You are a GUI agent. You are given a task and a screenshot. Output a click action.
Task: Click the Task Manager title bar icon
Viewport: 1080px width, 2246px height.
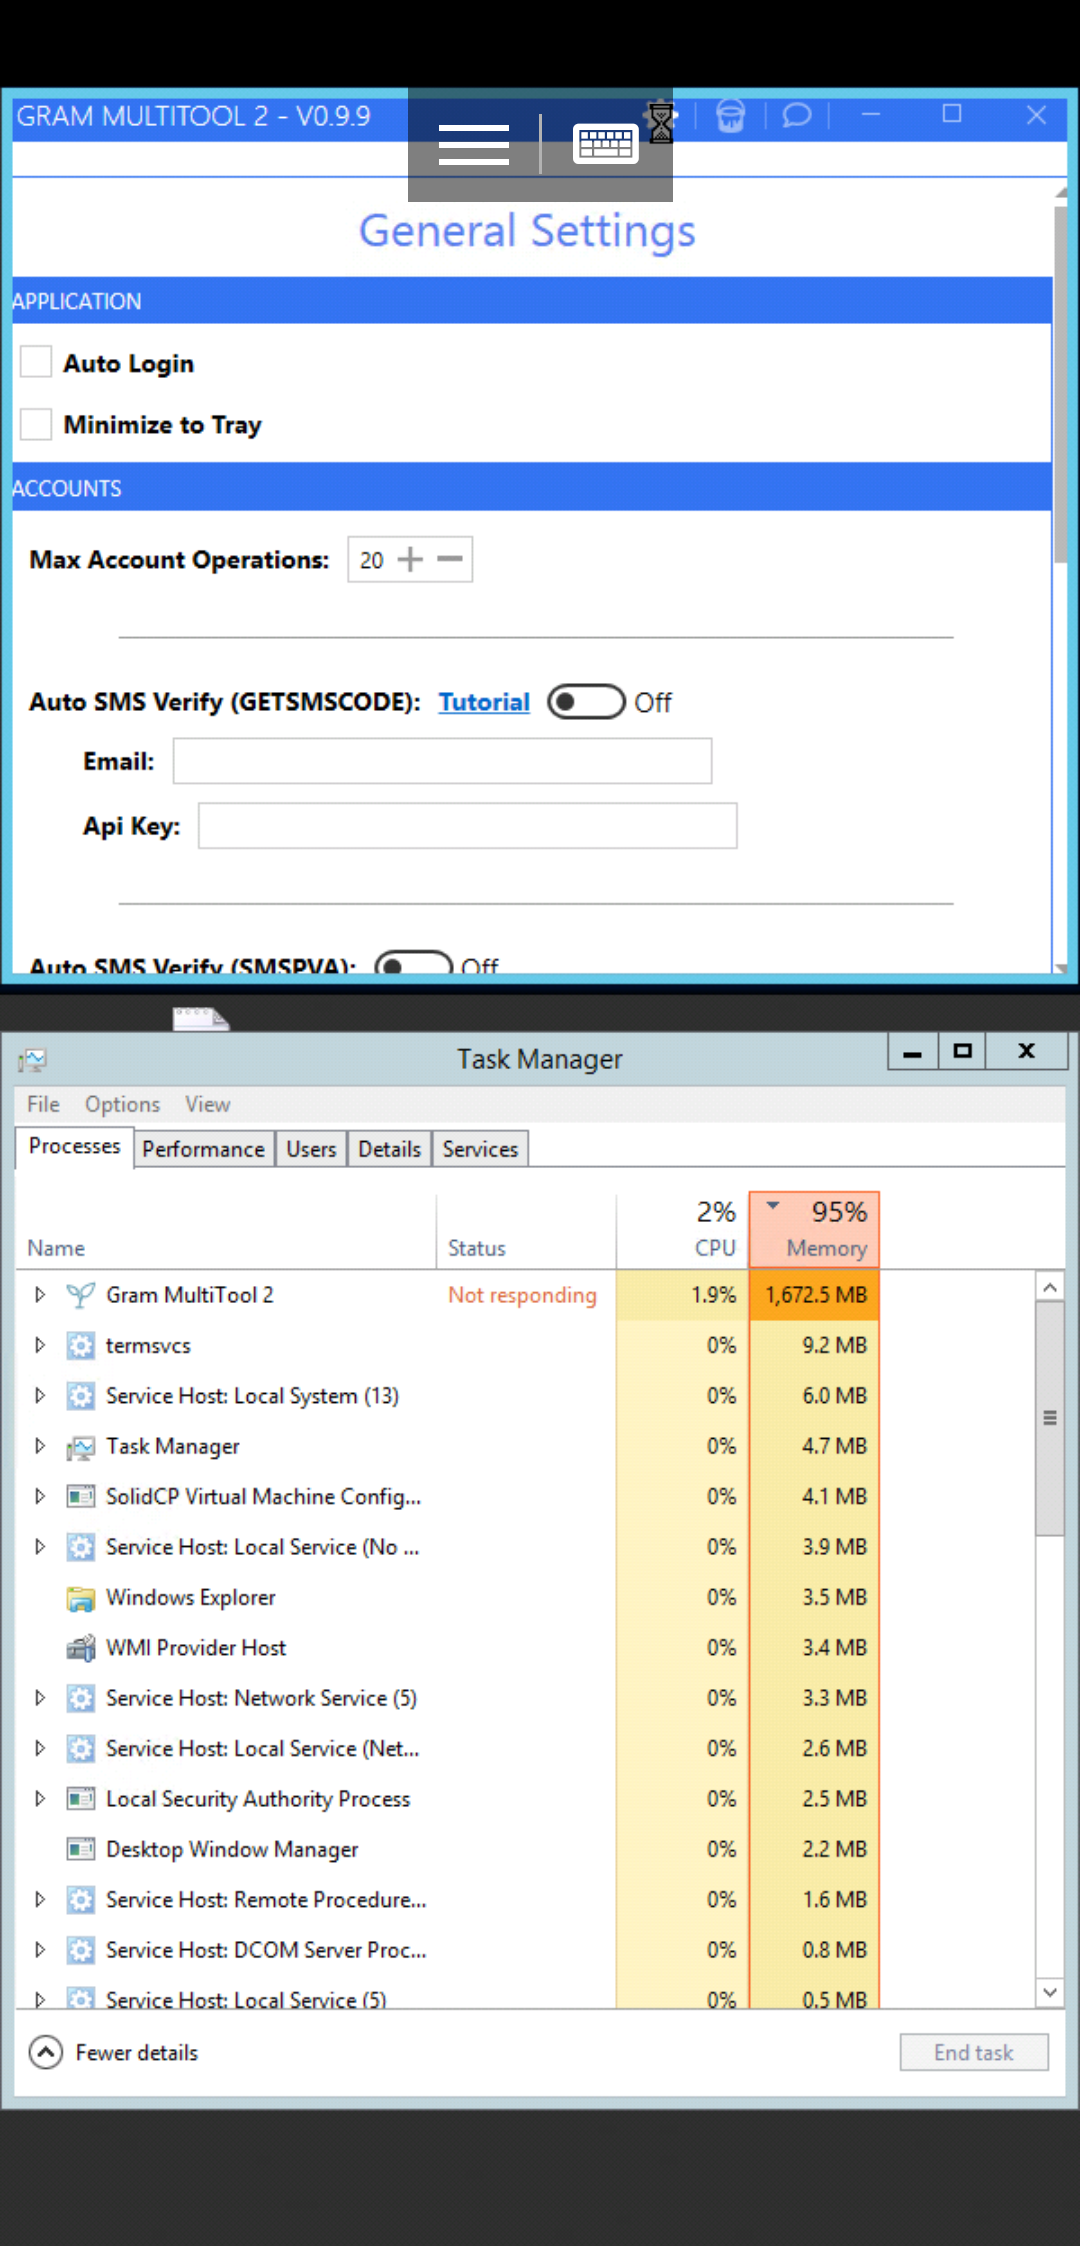point(33,1059)
